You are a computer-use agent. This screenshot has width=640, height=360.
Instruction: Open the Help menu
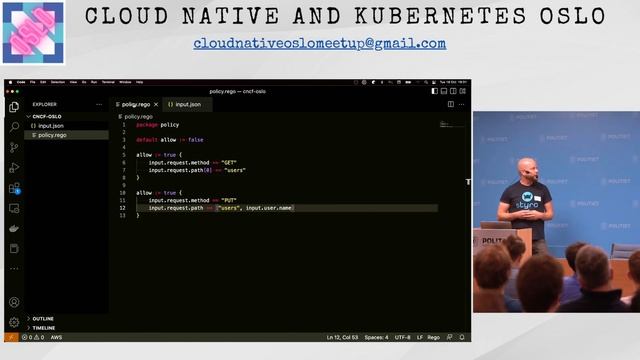tap(140, 82)
